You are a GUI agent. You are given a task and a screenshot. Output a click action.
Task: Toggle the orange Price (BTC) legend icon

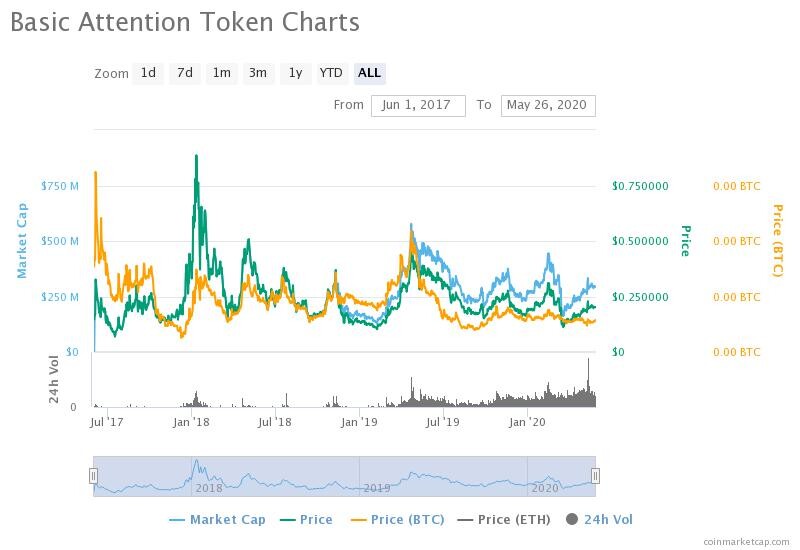[x=359, y=520]
